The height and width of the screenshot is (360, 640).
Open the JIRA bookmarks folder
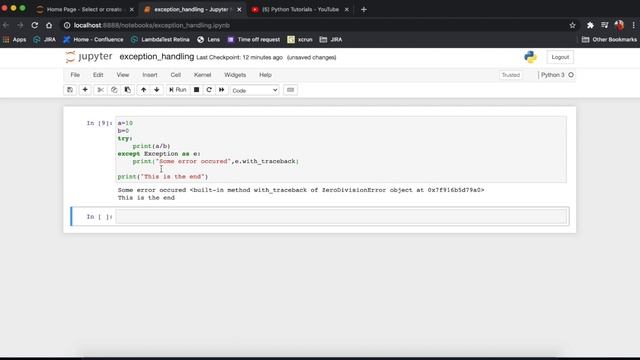click(331, 40)
